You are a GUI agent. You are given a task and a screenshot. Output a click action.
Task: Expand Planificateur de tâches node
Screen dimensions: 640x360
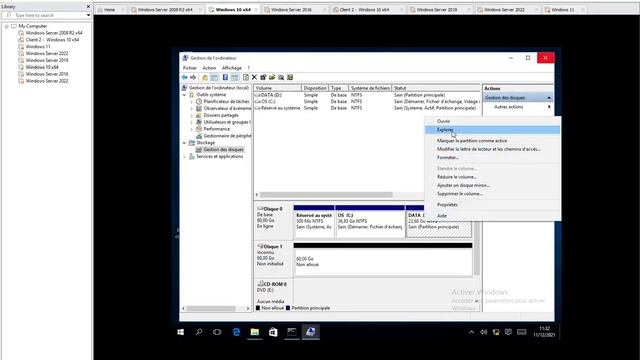191,102
